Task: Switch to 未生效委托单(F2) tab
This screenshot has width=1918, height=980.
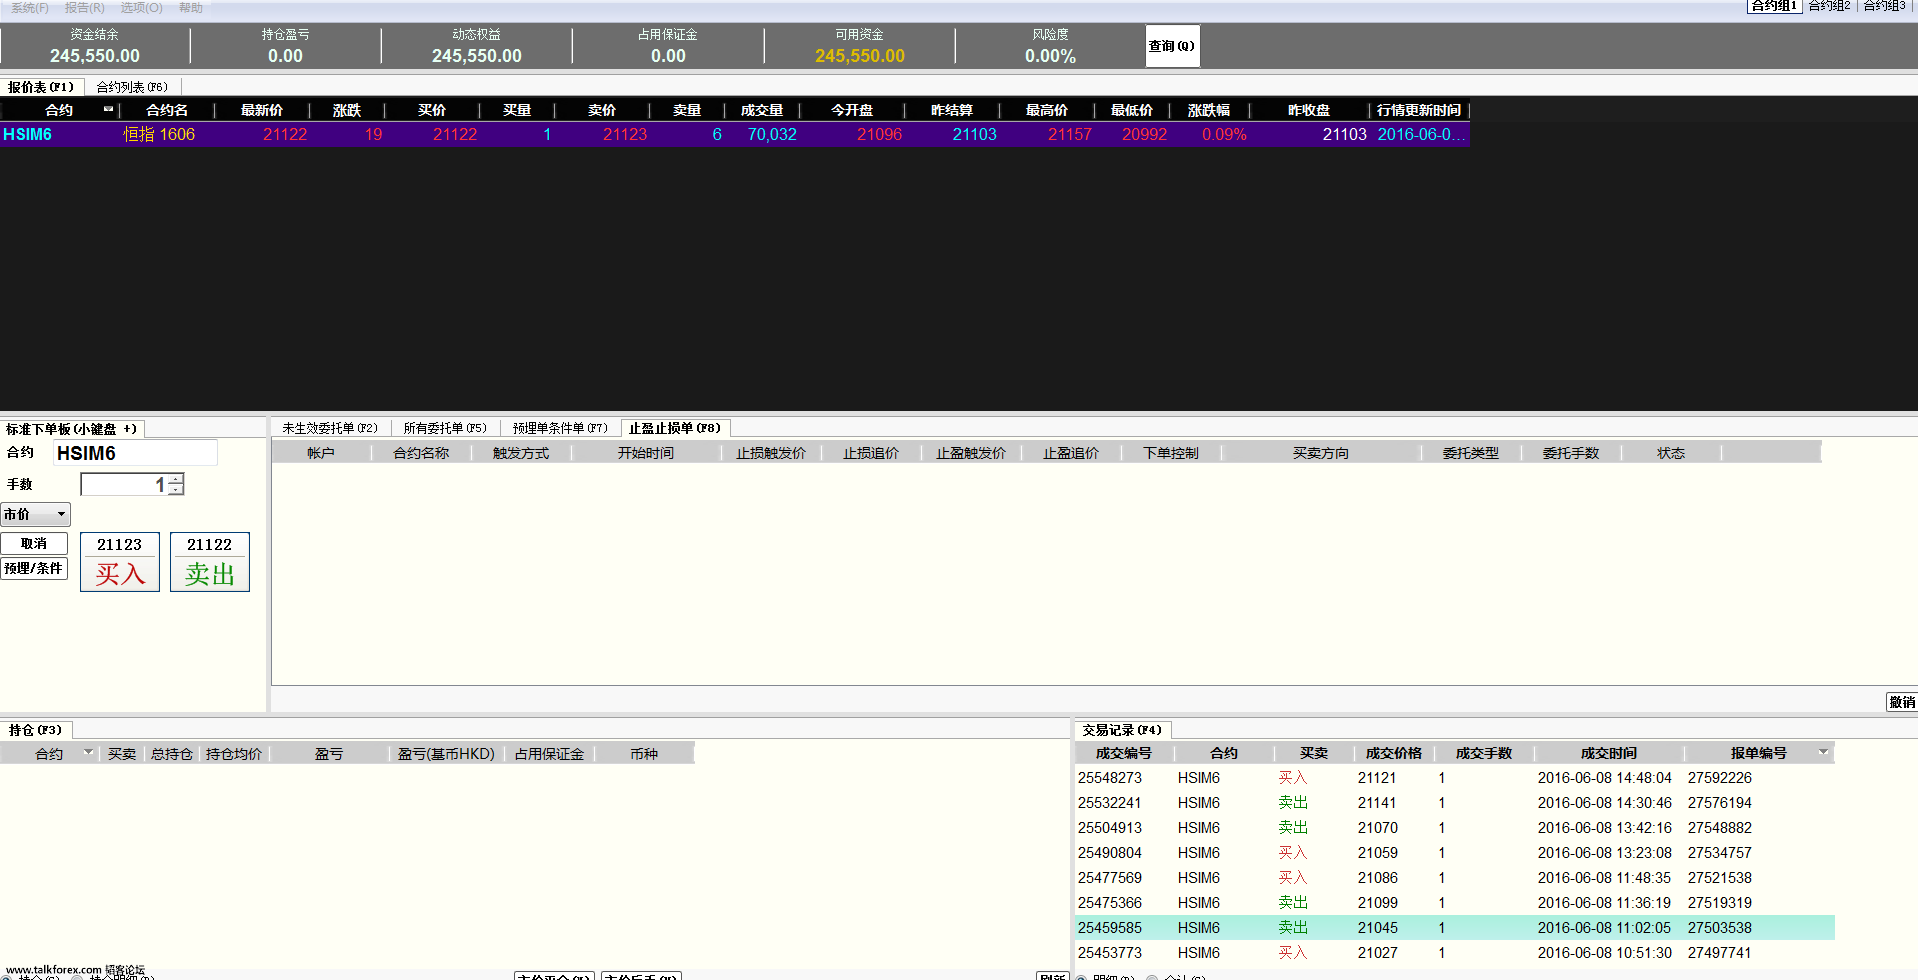Action: (330, 428)
